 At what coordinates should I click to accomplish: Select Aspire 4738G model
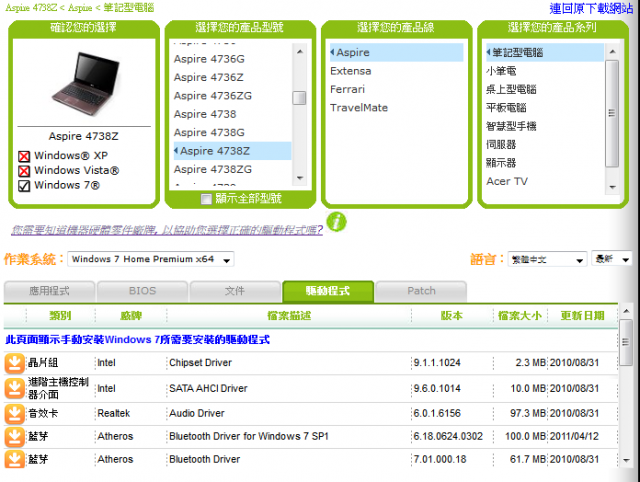click(x=209, y=133)
